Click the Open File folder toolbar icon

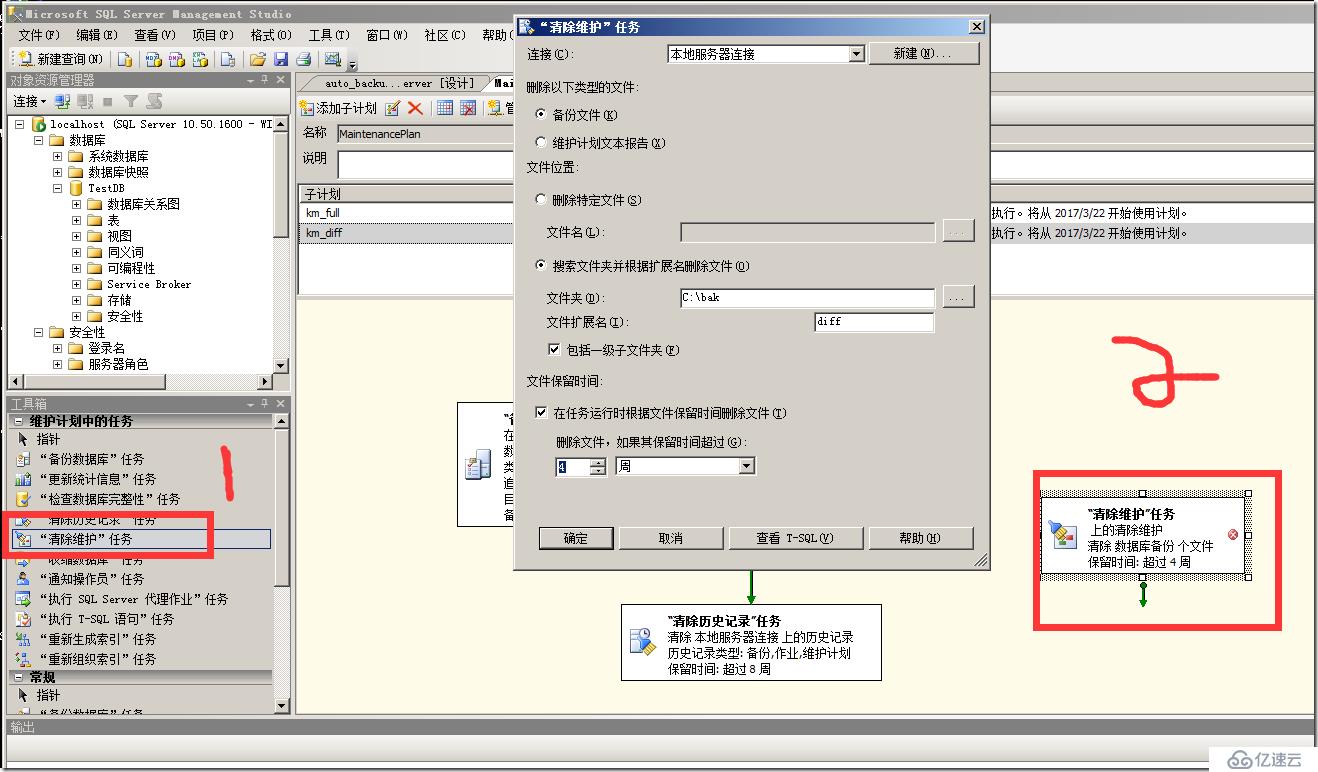pyautogui.click(x=258, y=59)
